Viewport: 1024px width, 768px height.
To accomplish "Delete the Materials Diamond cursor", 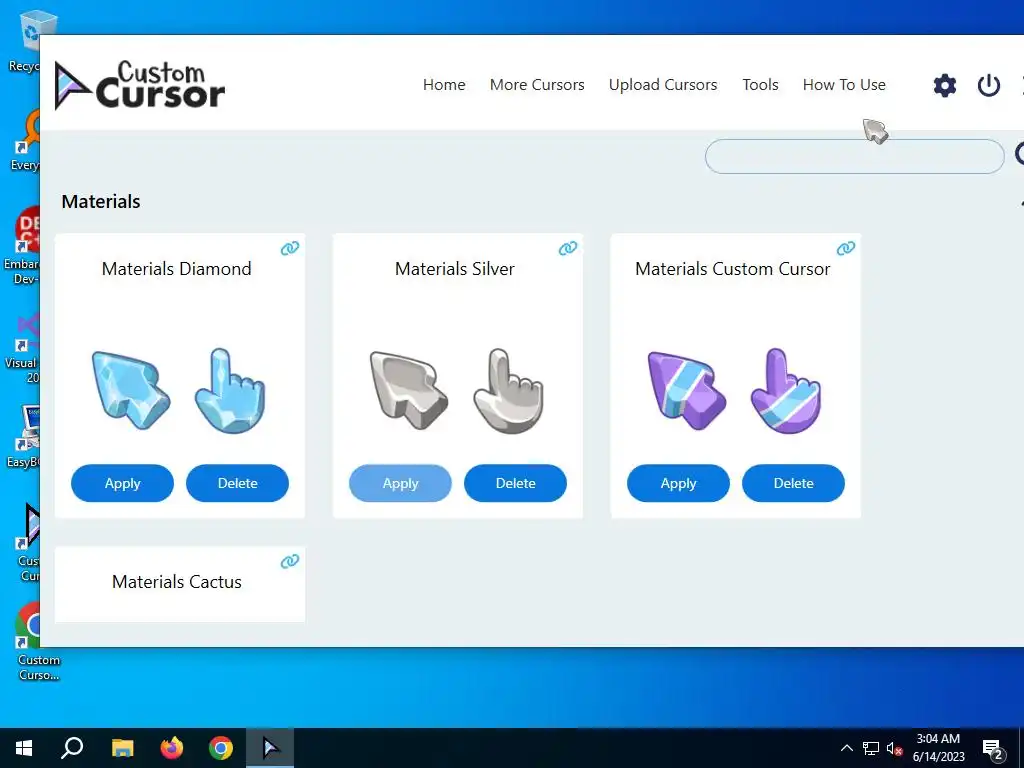I will point(237,483).
